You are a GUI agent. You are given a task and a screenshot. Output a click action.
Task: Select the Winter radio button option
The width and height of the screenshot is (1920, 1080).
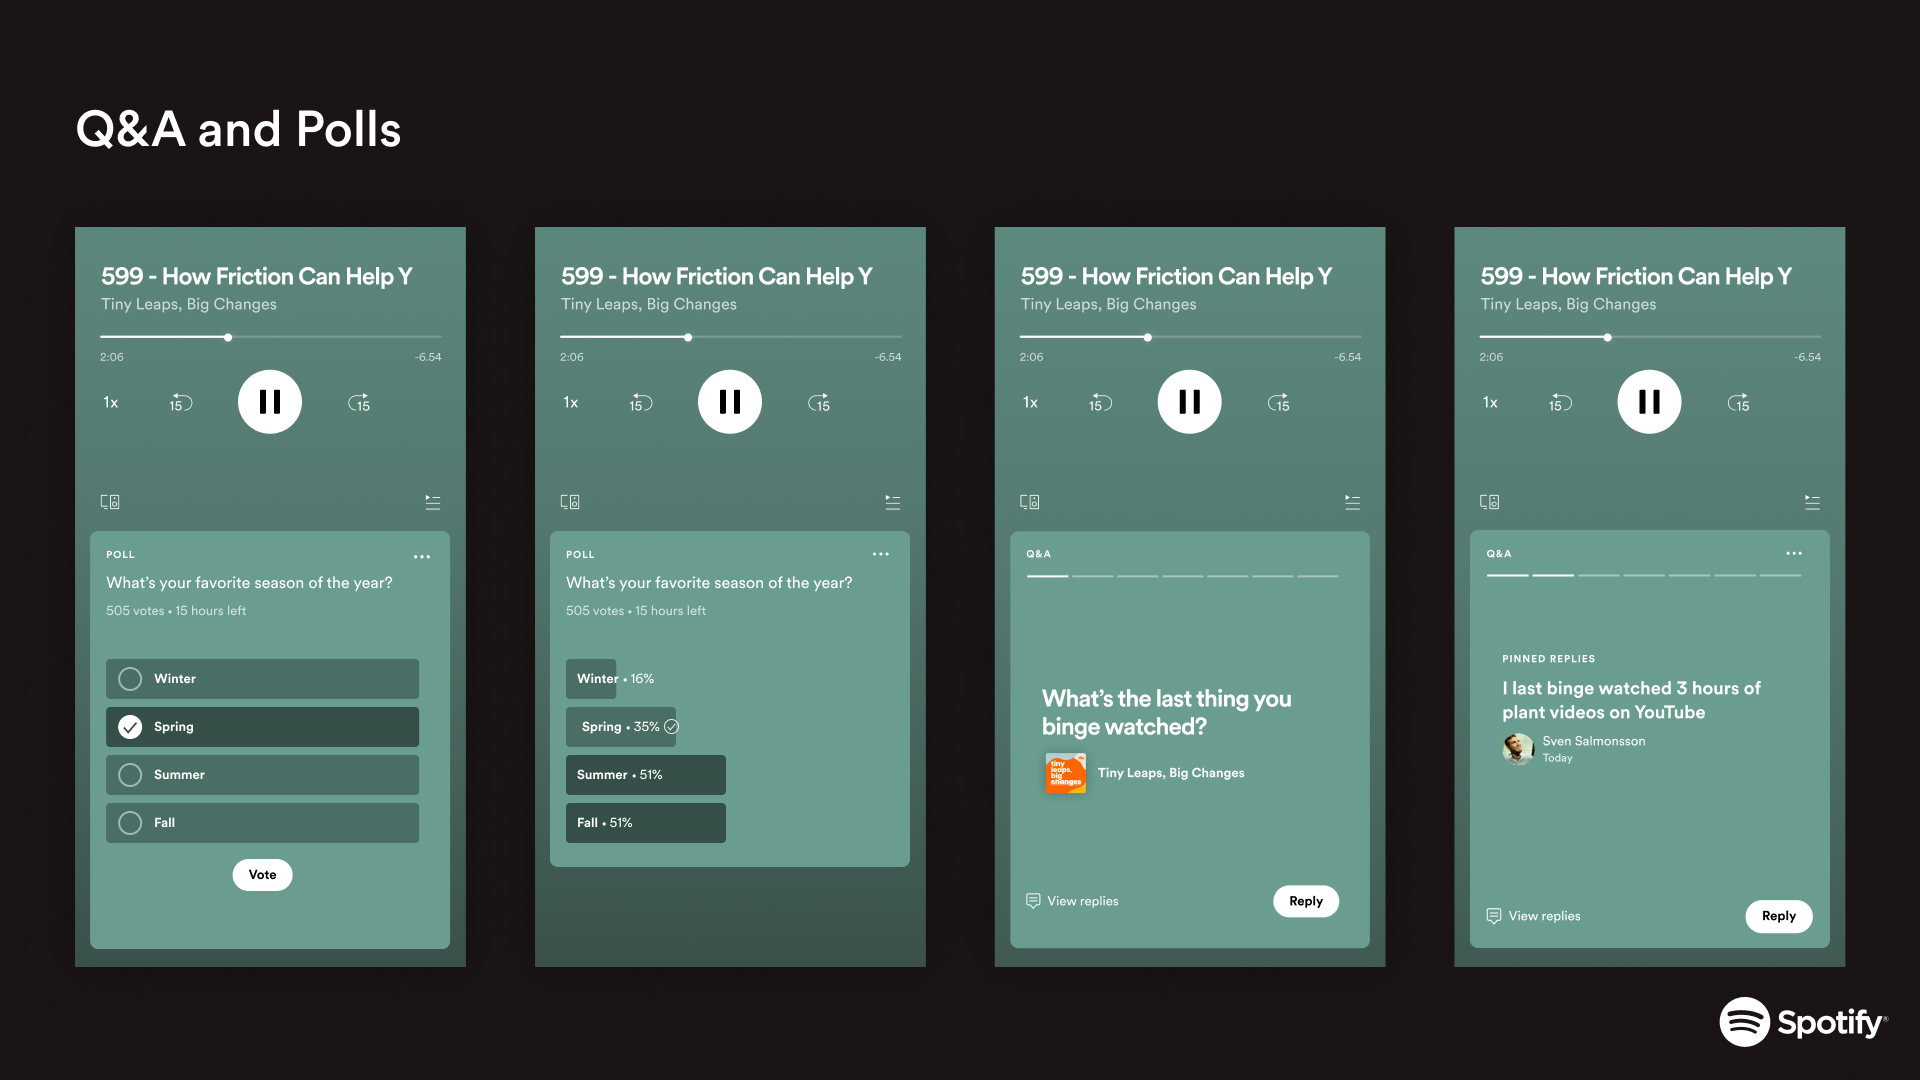click(129, 678)
